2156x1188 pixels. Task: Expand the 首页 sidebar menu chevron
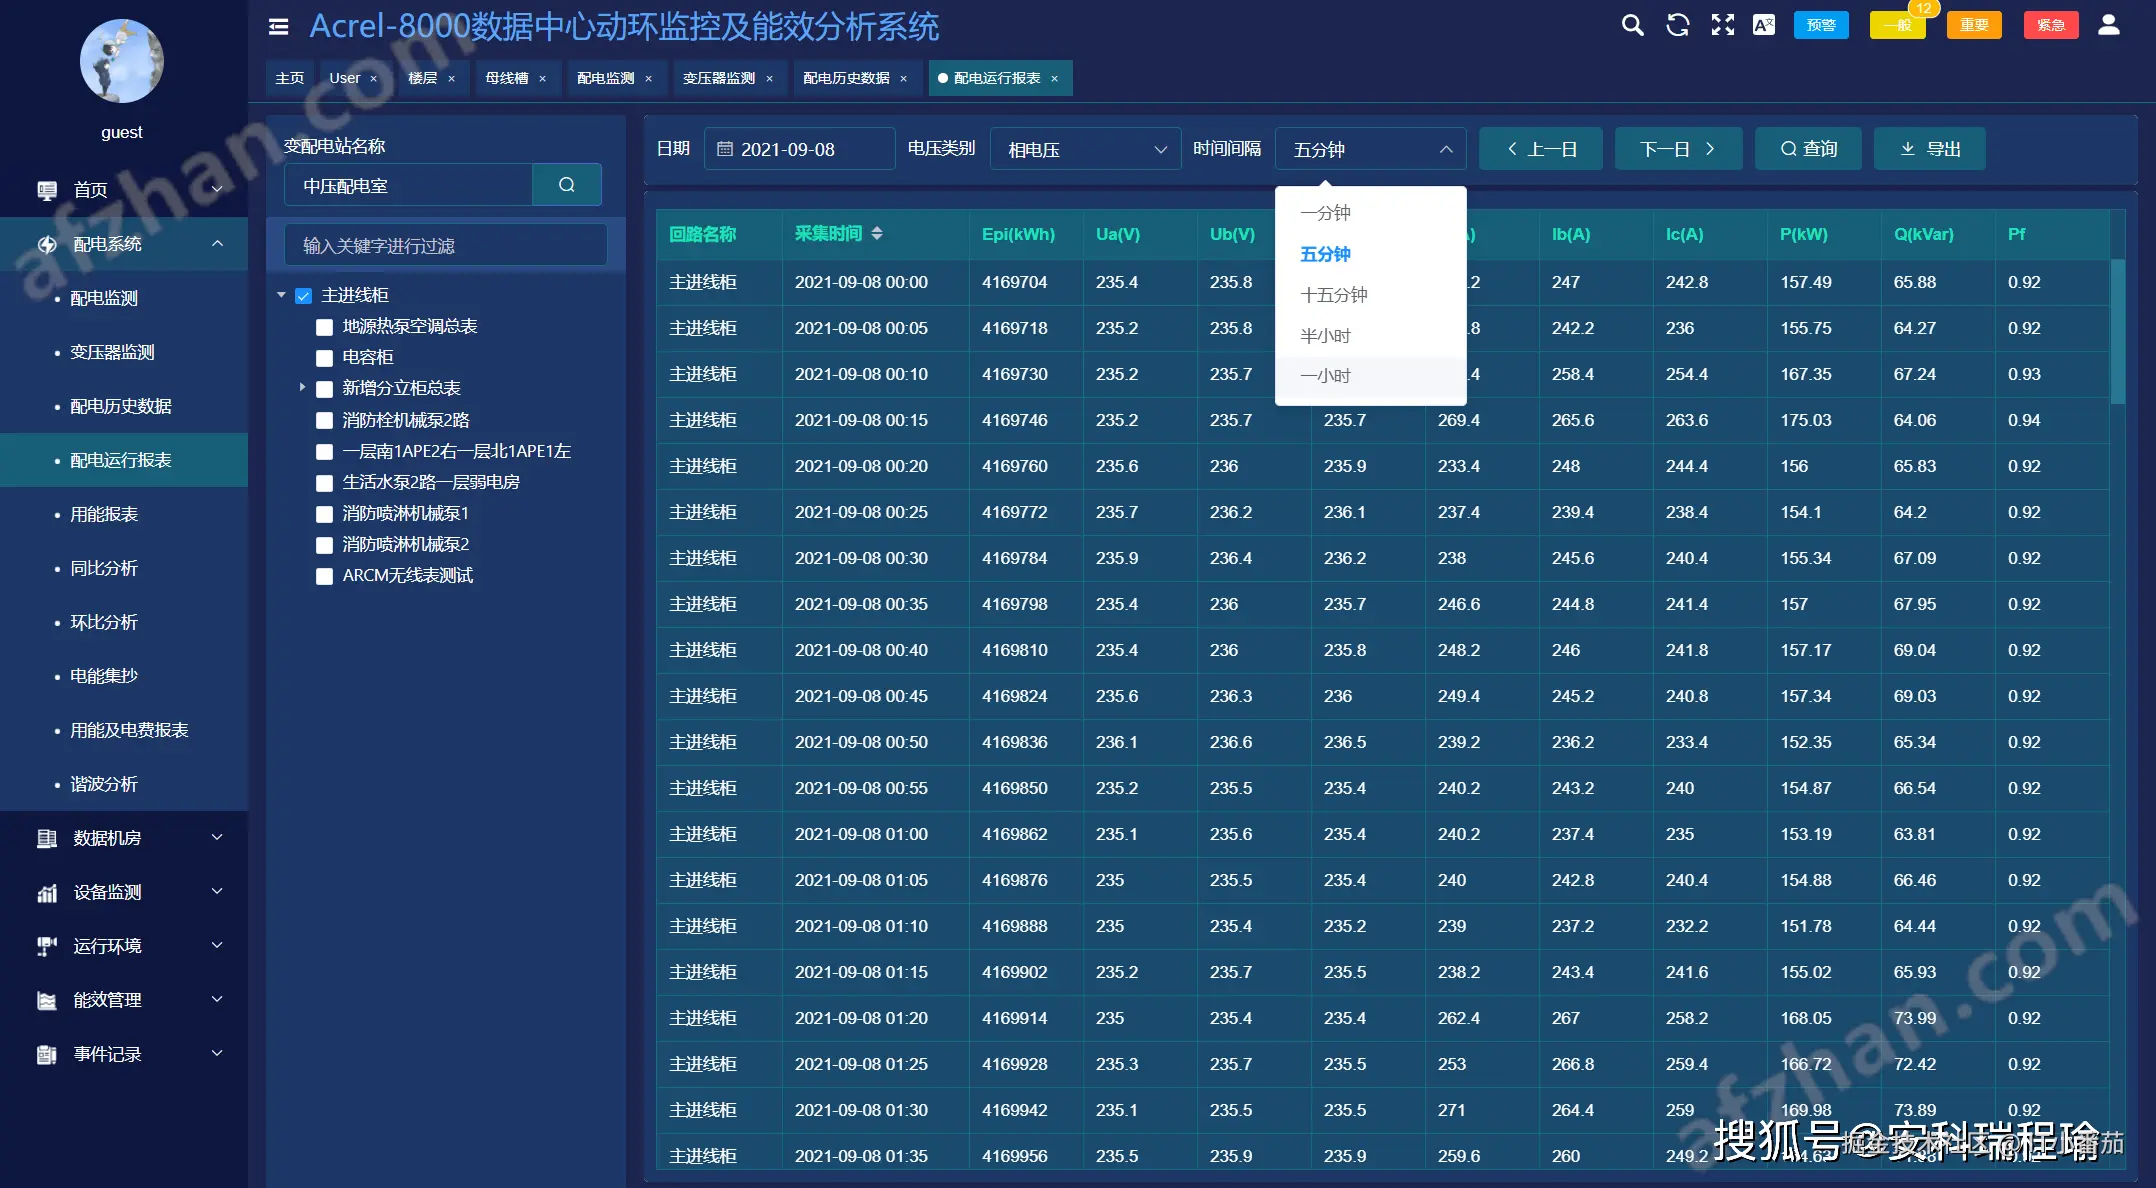(217, 190)
